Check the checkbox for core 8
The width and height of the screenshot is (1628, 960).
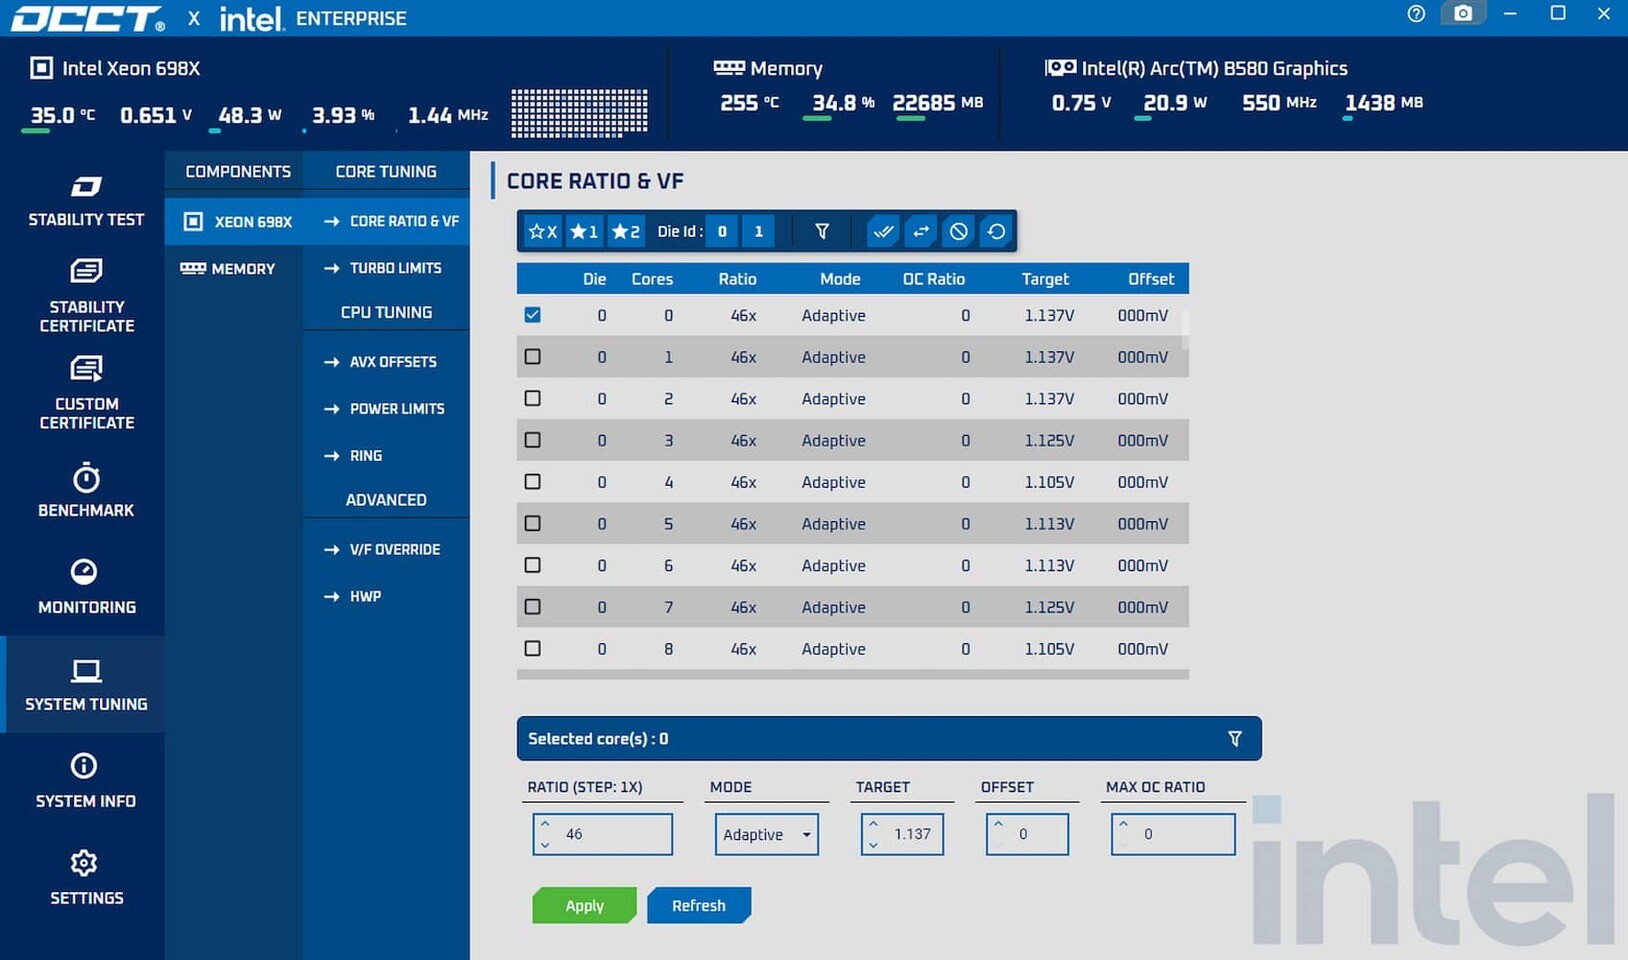(x=532, y=648)
